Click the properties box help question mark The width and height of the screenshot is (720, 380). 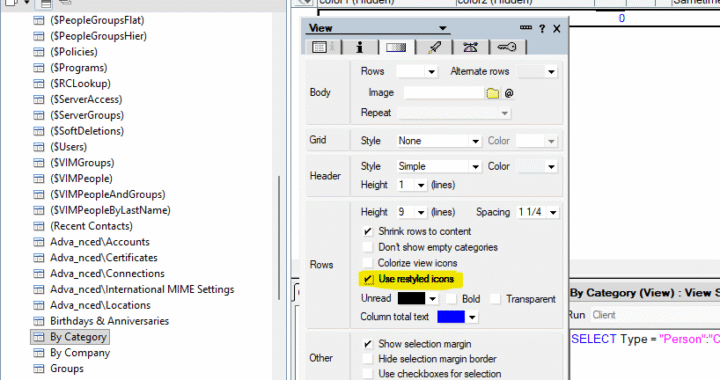[542, 28]
